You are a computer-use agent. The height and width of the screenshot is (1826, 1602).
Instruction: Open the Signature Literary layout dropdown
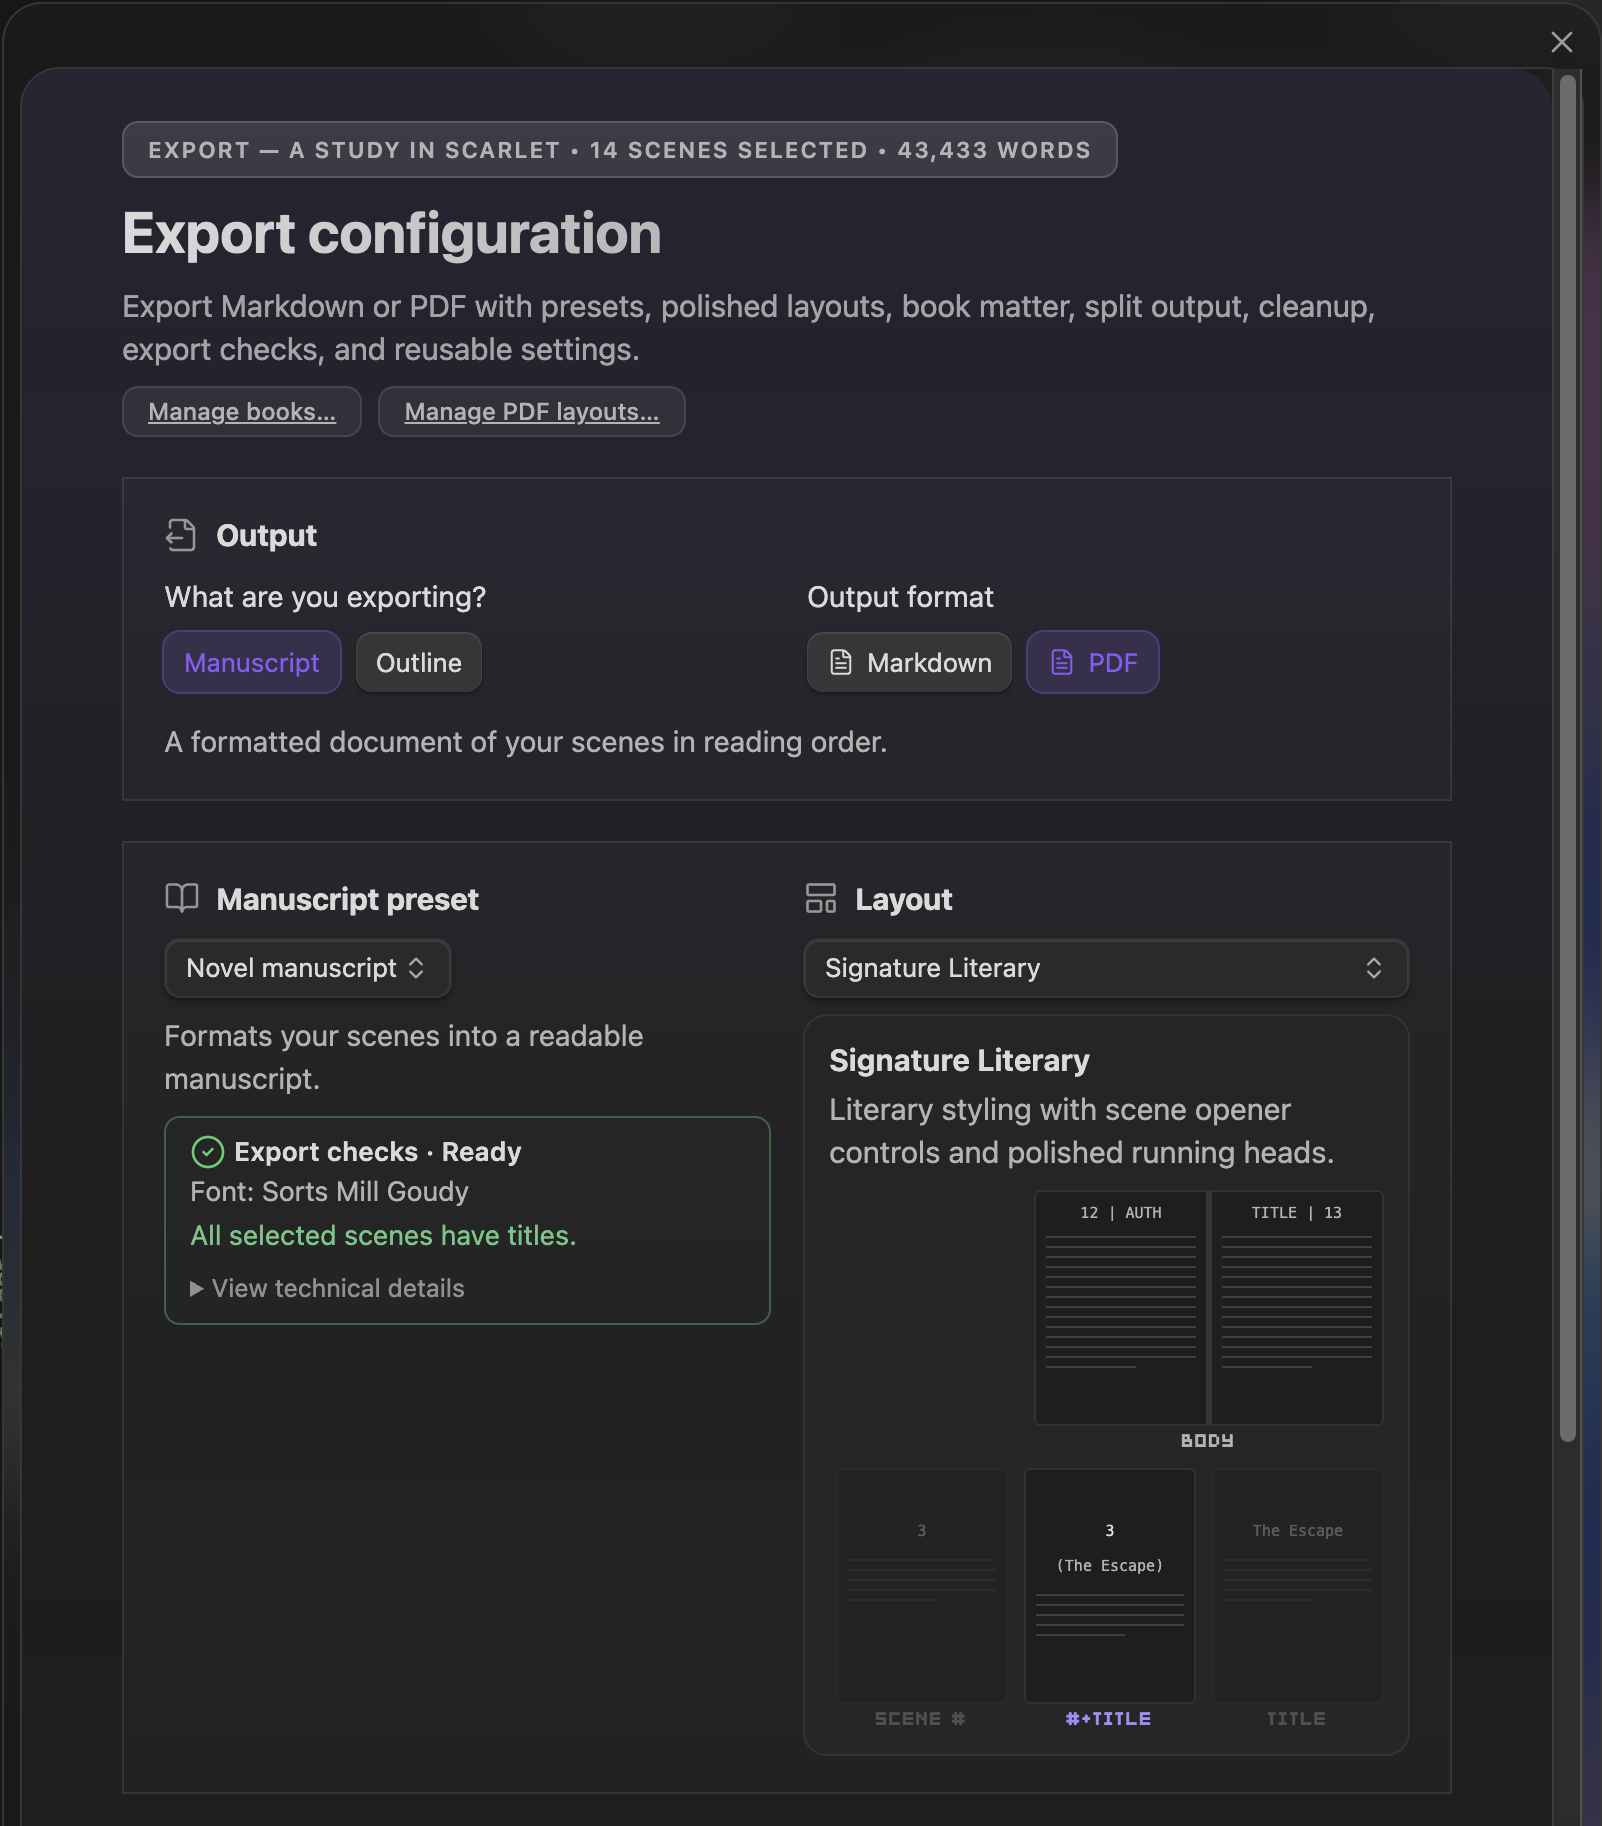[x=1106, y=968]
